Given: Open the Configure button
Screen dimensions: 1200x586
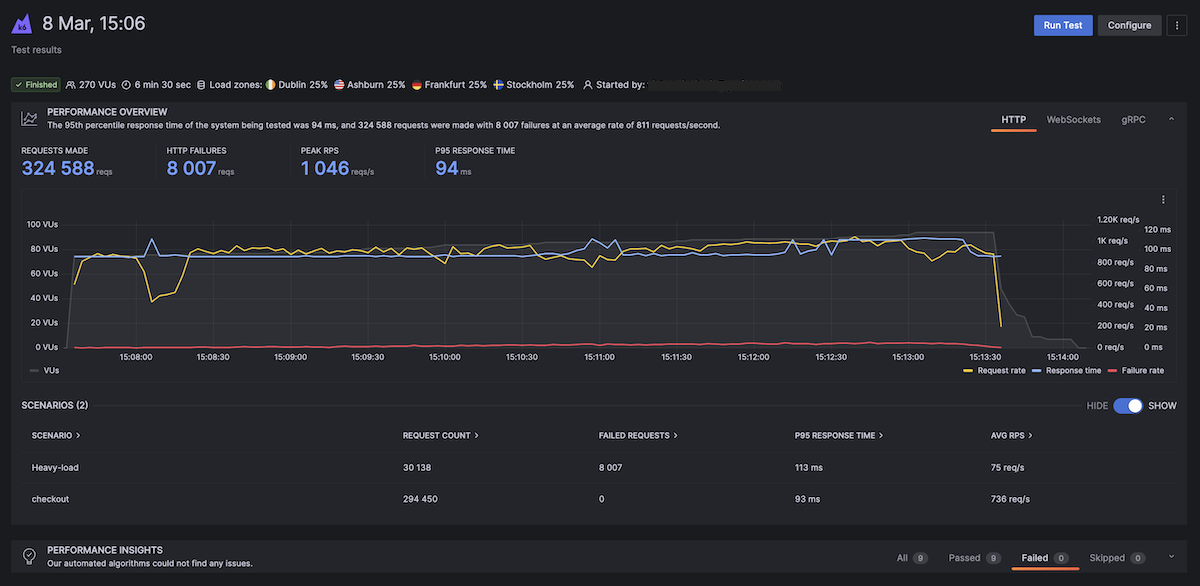Looking at the screenshot, I should pyautogui.click(x=1129, y=25).
